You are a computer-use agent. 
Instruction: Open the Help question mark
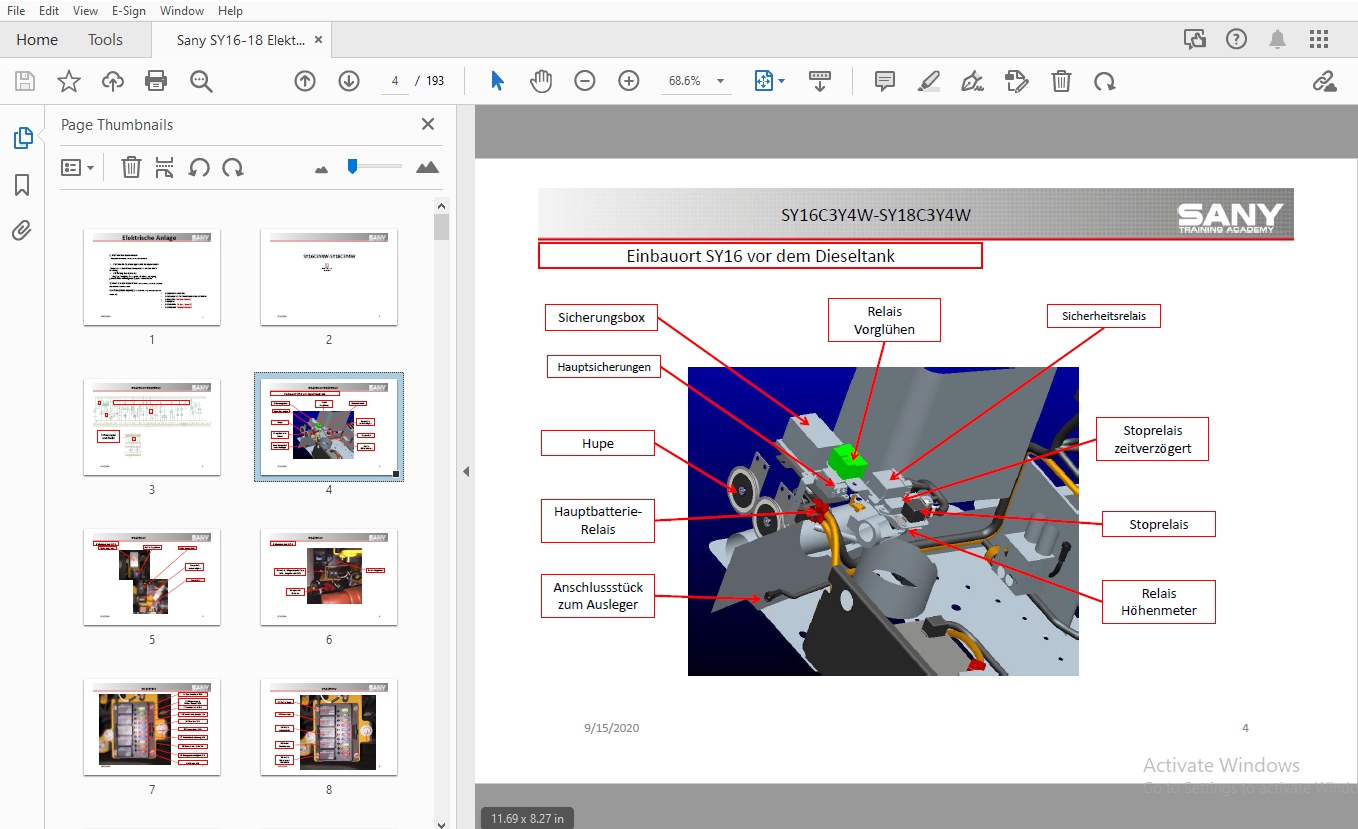(1236, 39)
